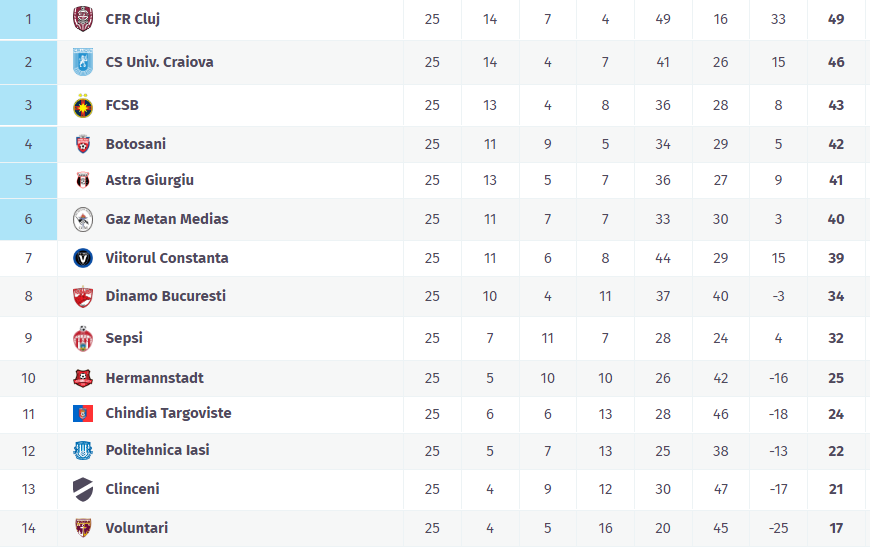
Task: Click the Botosani team badge
Action: [x=83, y=144]
